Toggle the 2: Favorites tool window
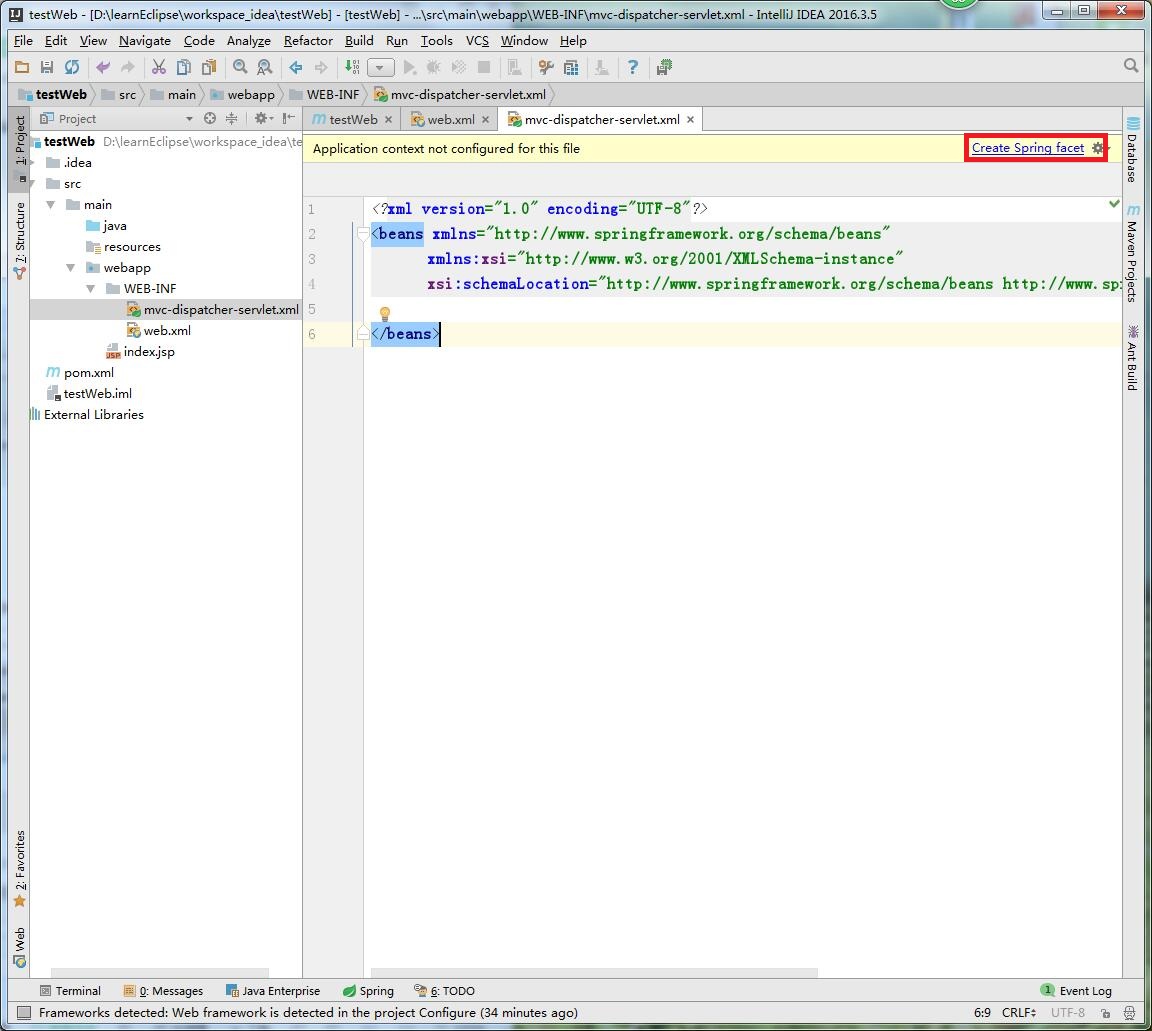This screenshot has height=1031, width=1152. (x=20, y=868)
